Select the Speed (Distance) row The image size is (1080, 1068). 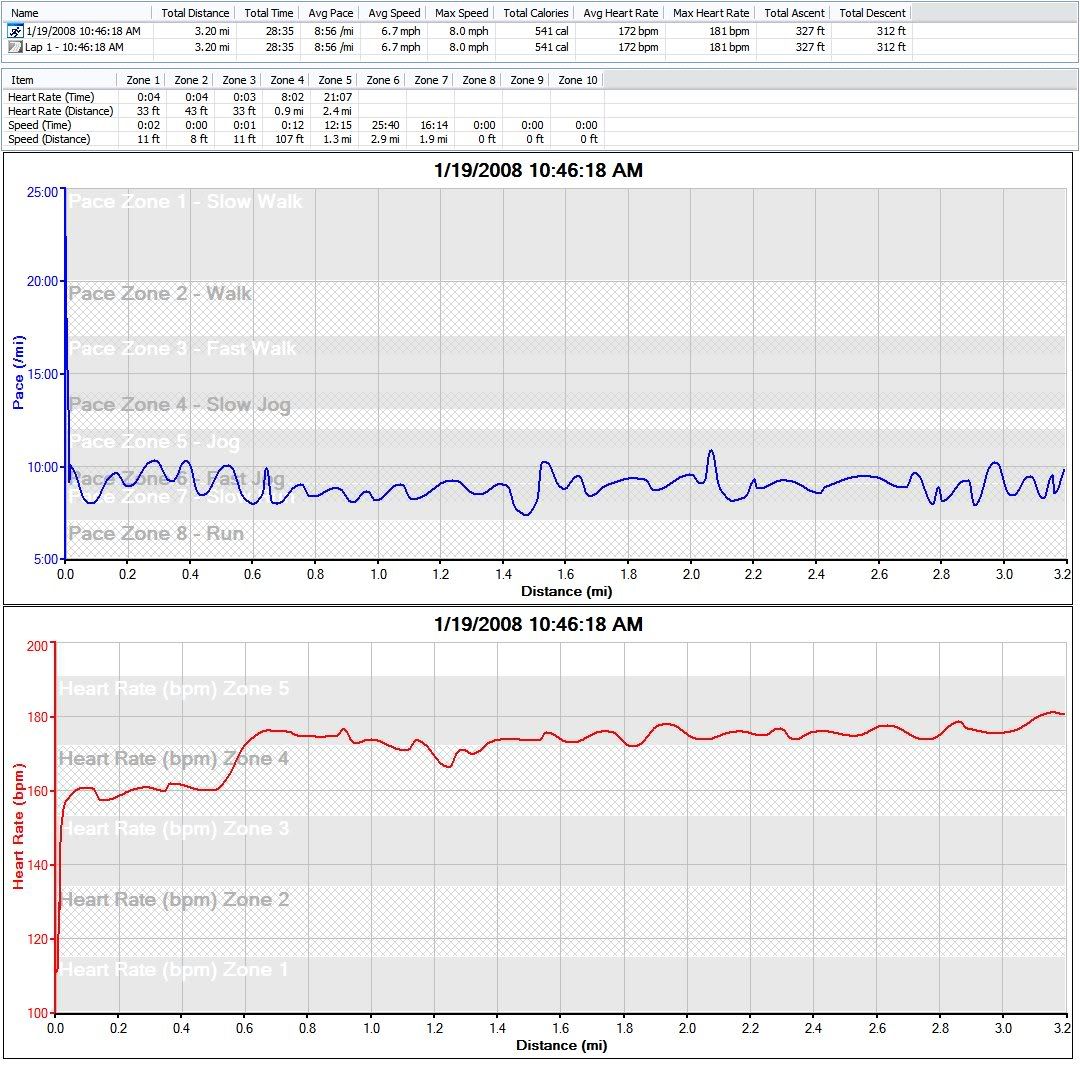pyautogui.click(x=49, y=139)
